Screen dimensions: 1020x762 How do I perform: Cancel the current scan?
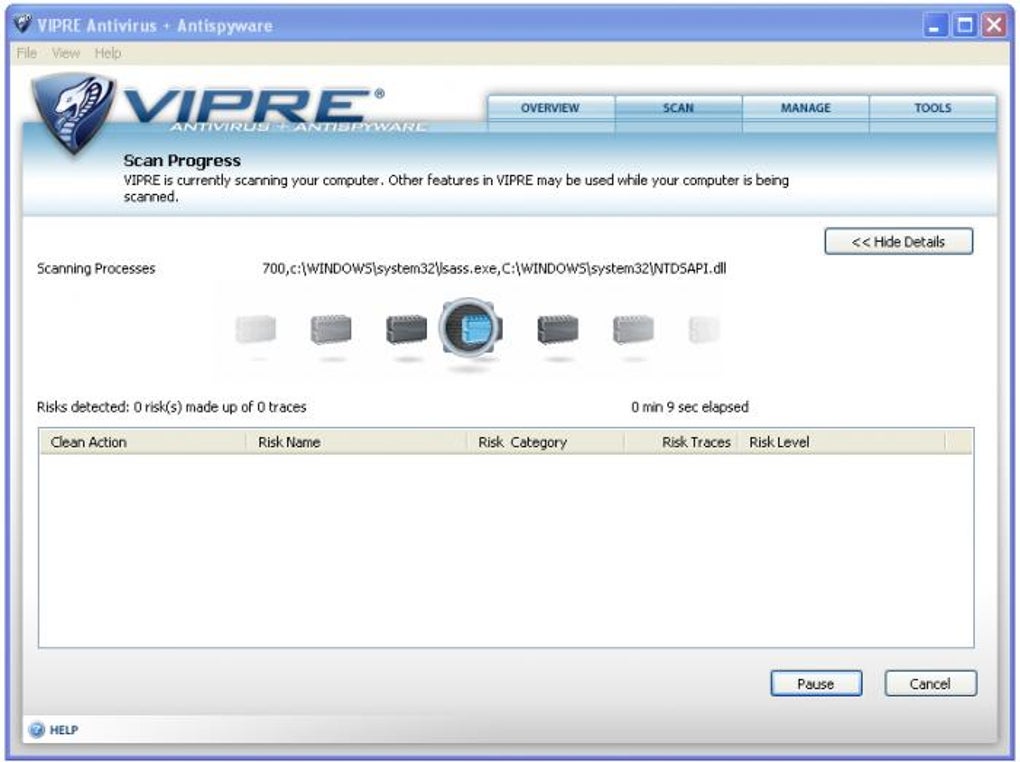pos(930,683)
